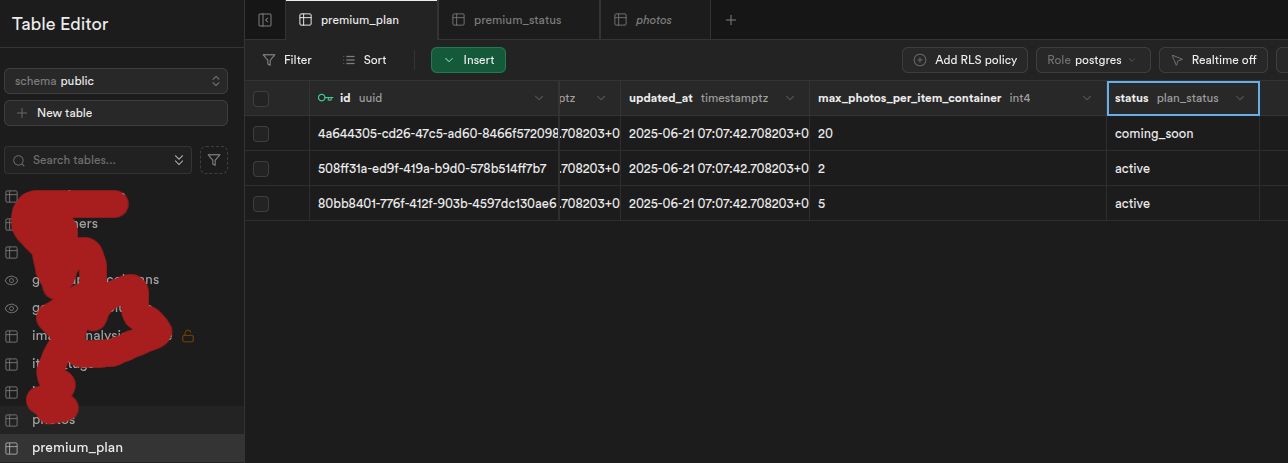This screenshot has height=463, width=1288.
Task: Select the max photos cell showing 2
Action: pyautogui.click(x=958, y=169)
